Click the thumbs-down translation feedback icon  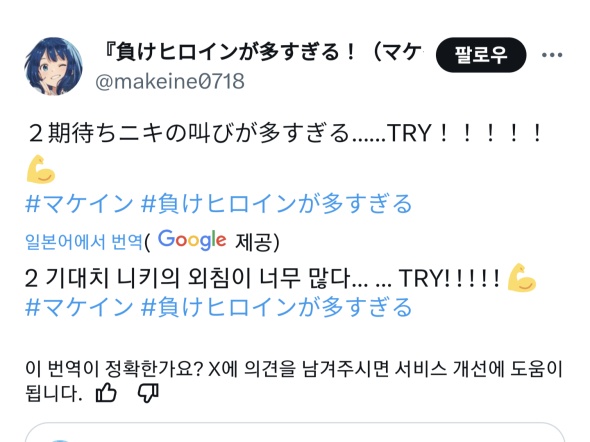(148, 393)
